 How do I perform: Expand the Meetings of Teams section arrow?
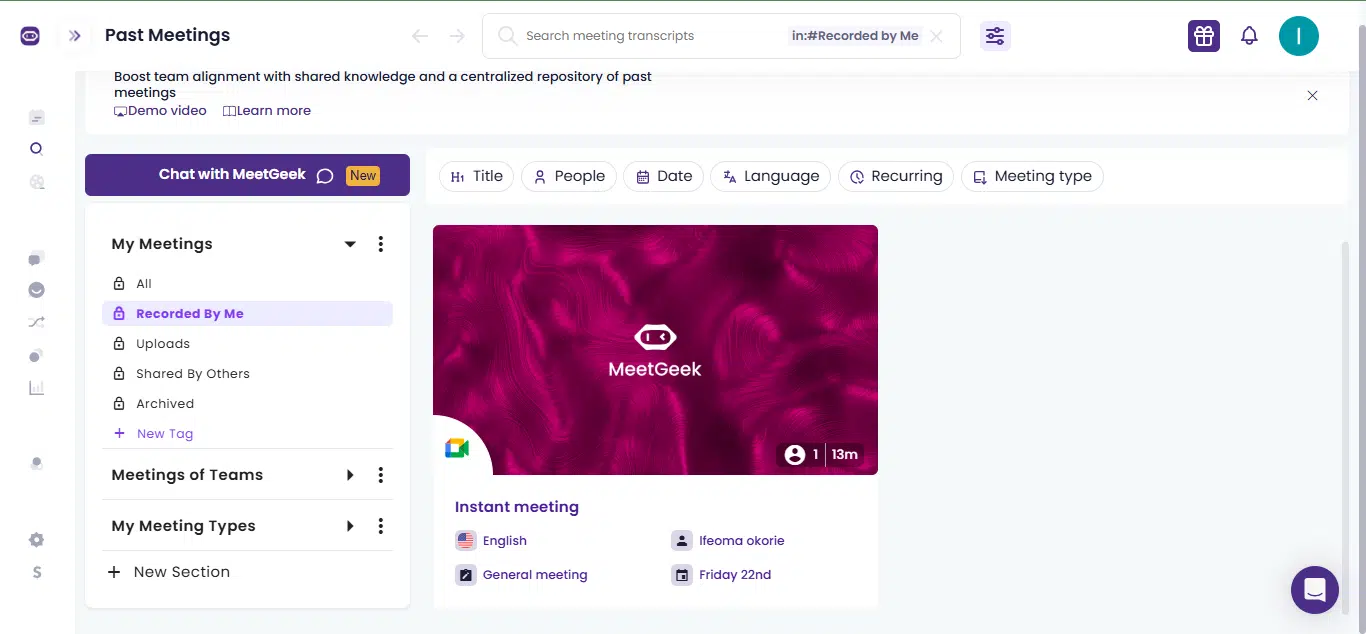click(x=350, y=475)
